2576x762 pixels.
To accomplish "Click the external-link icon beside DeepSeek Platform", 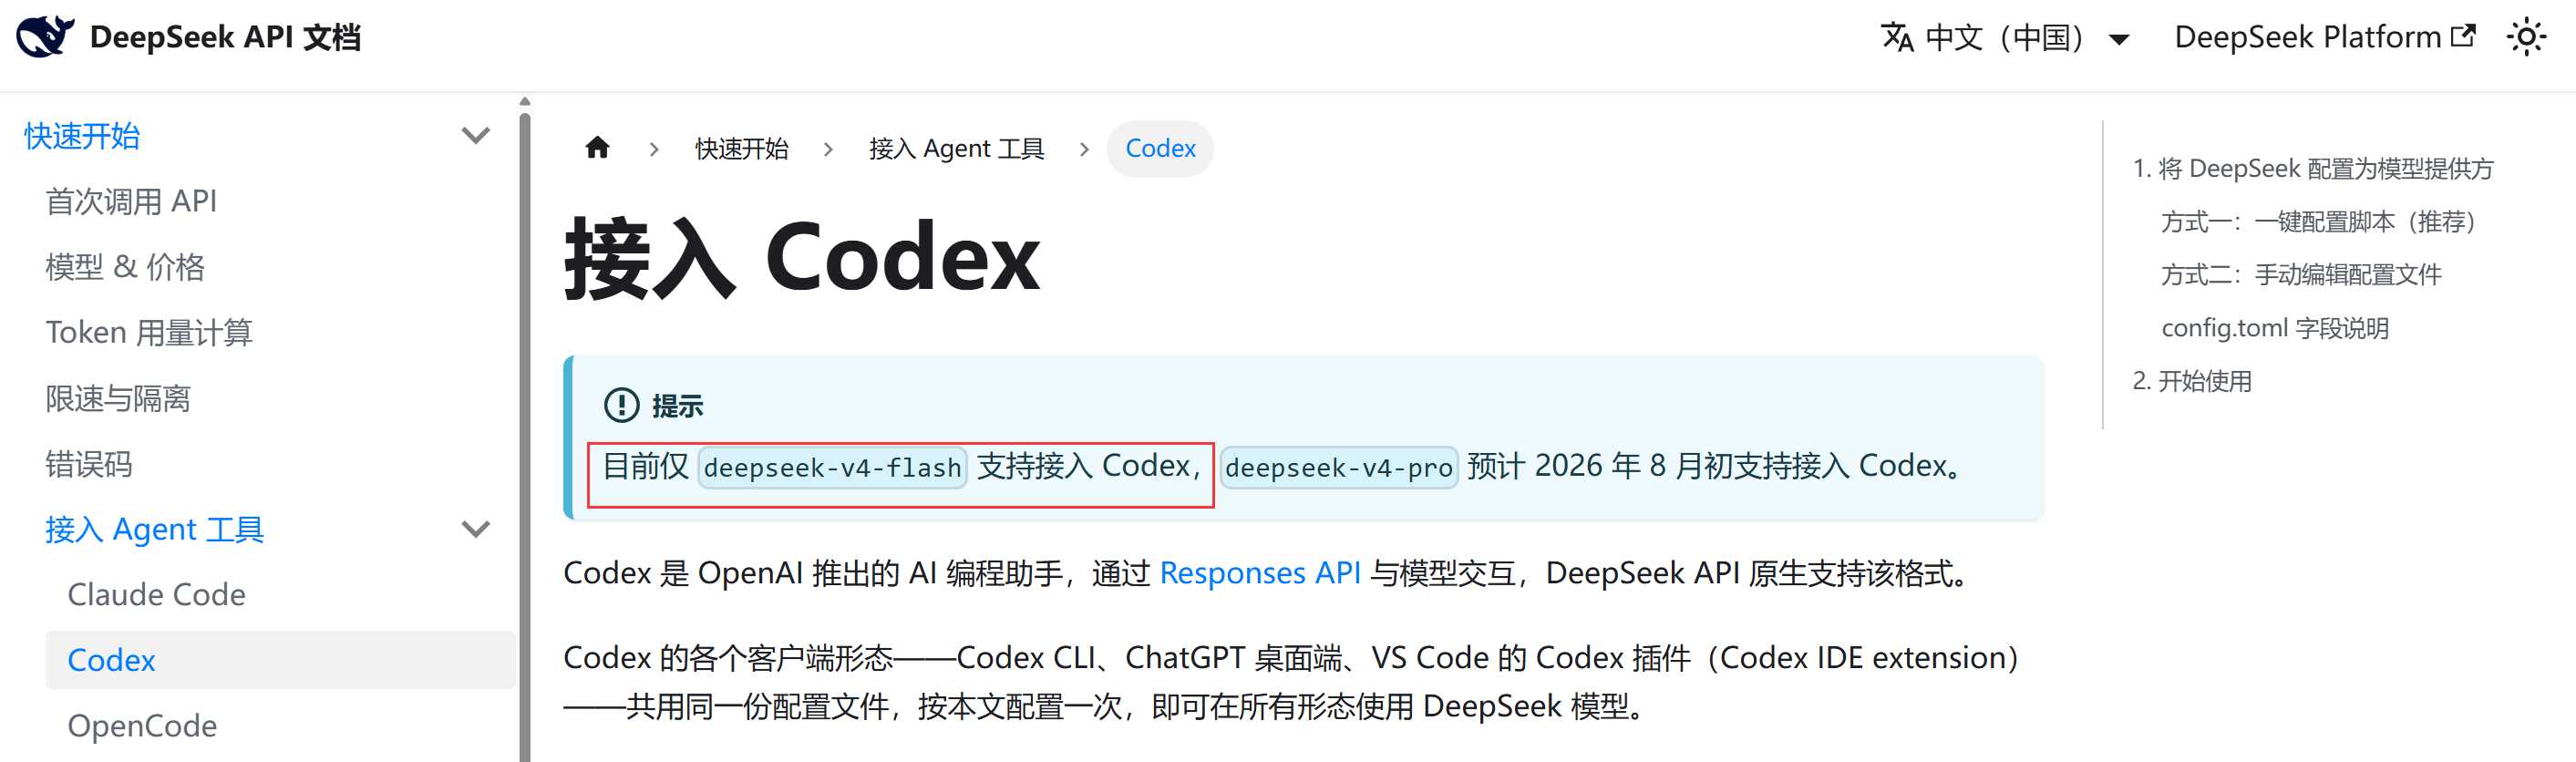I will click(x=2463, y=36).
